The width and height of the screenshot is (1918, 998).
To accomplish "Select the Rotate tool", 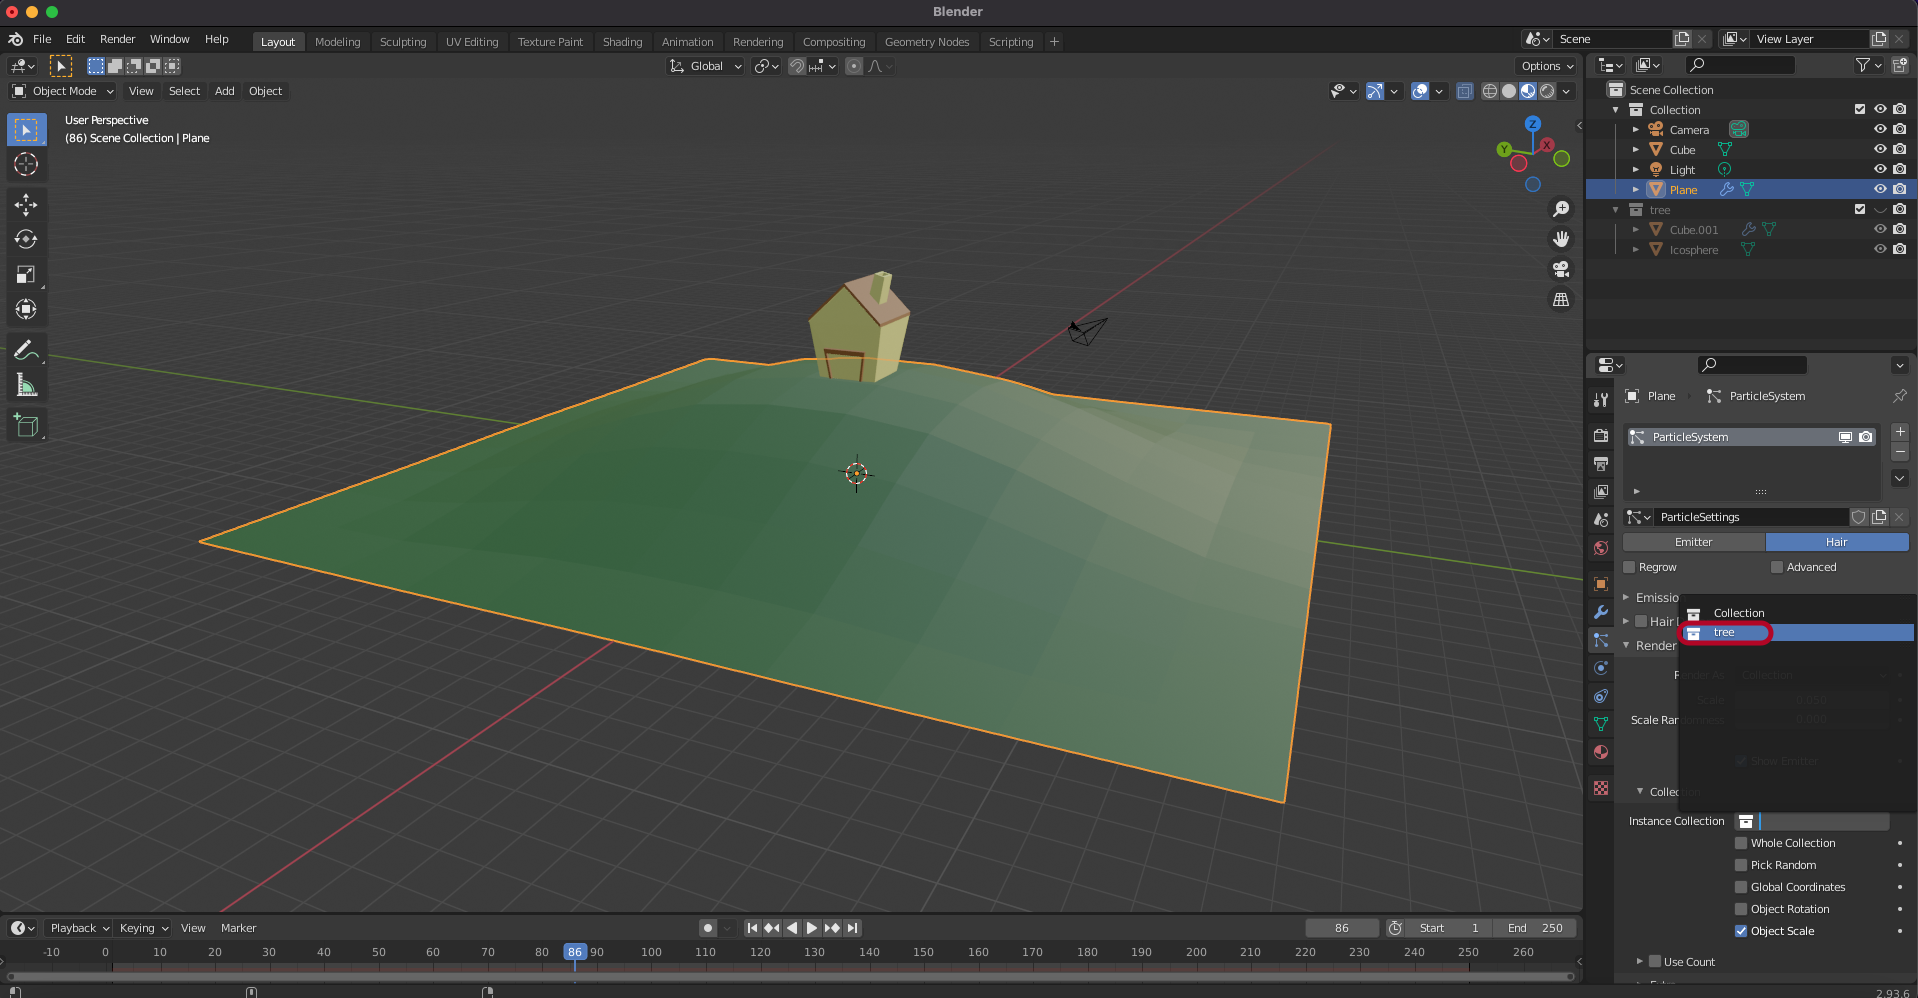I will tap(26, 240).
